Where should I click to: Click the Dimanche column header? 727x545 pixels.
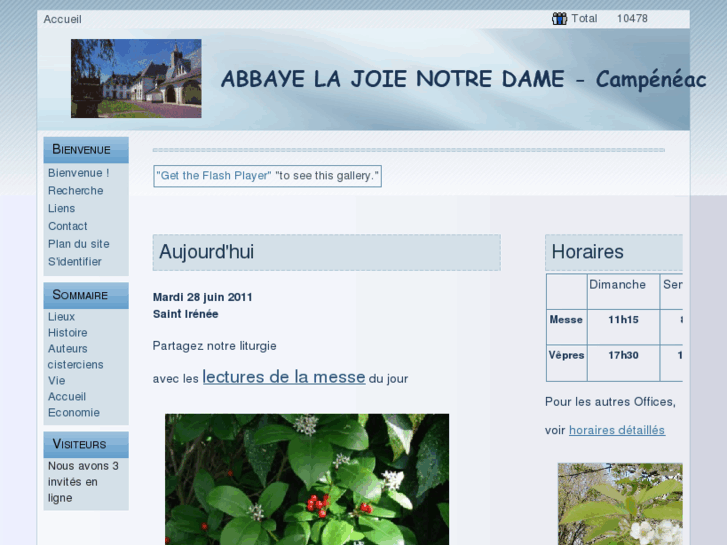(x=623, y=291)
